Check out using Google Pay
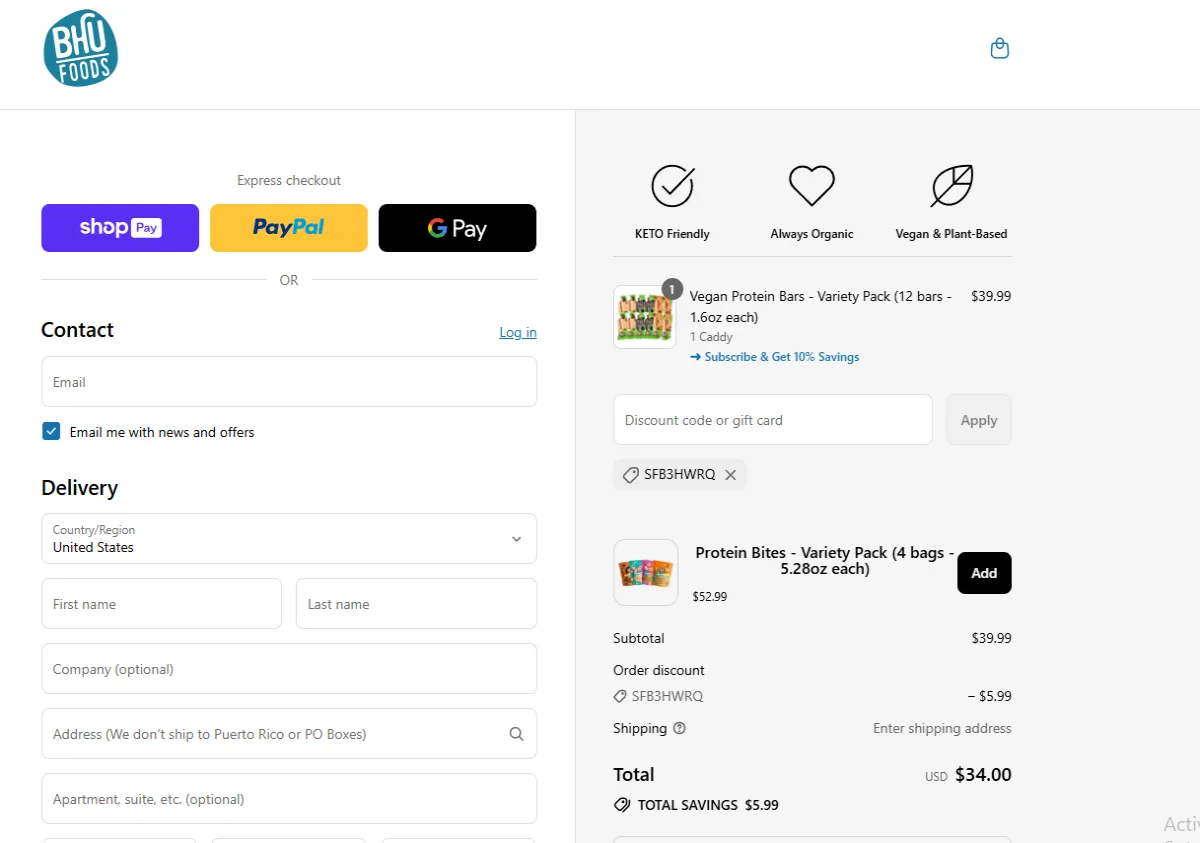 [457, 228]
